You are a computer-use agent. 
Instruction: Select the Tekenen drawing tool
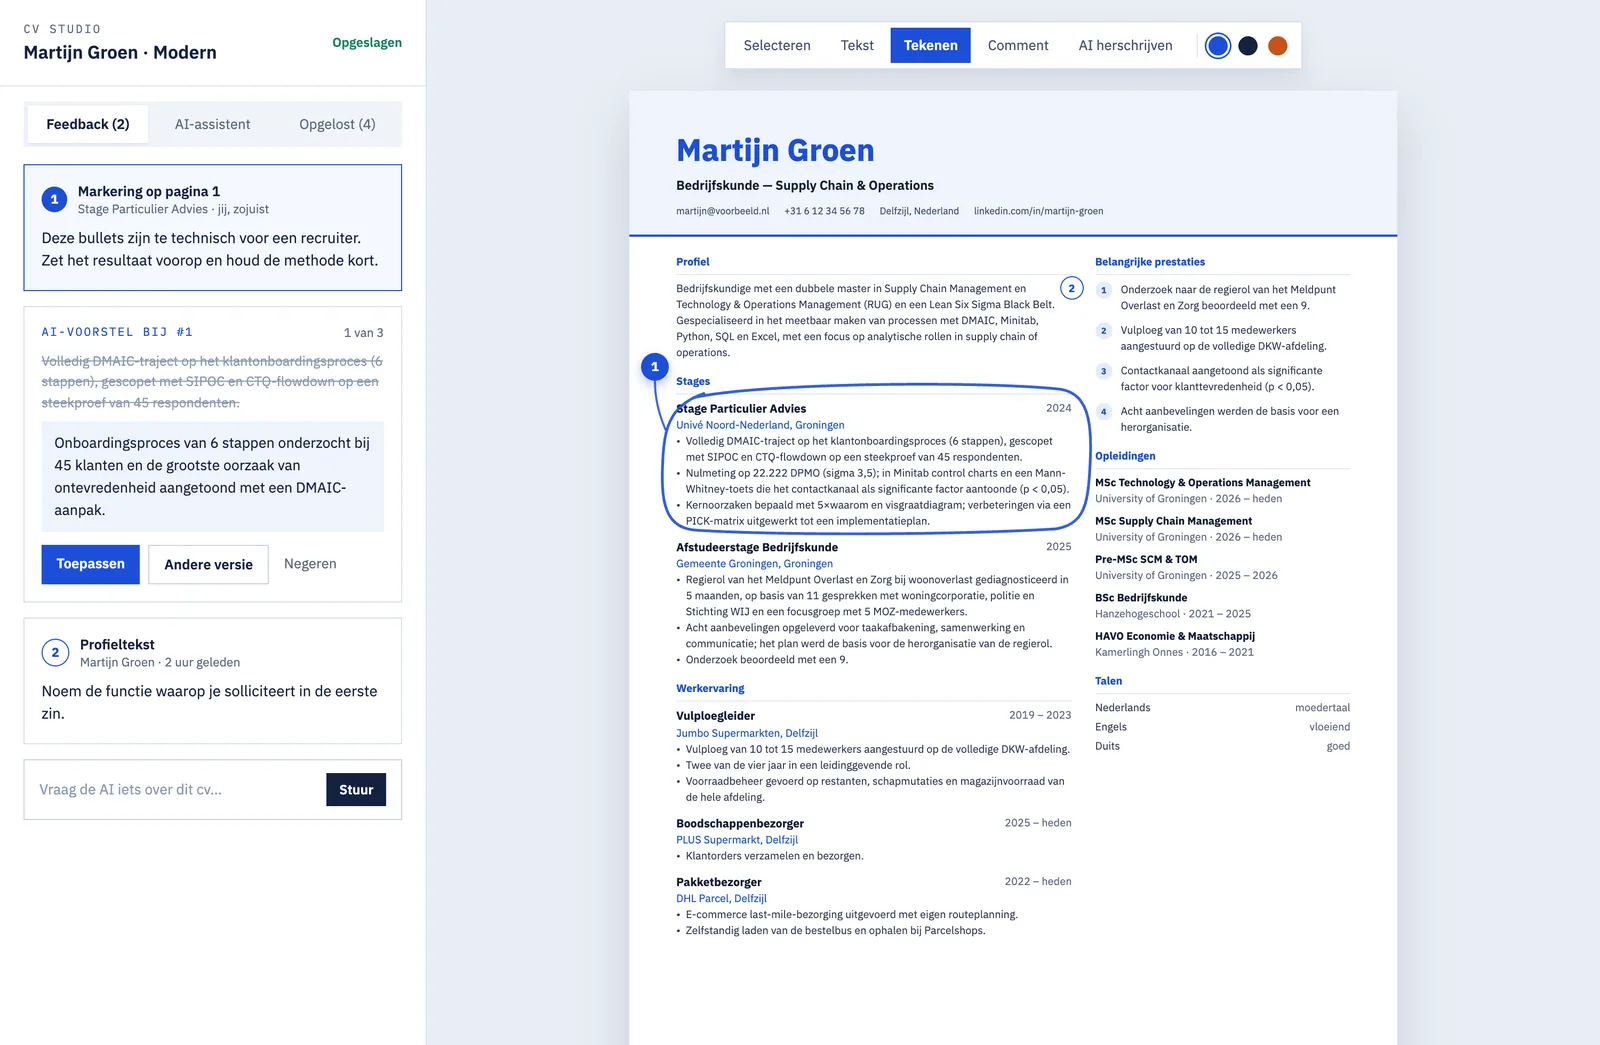(x=930, y=46)
